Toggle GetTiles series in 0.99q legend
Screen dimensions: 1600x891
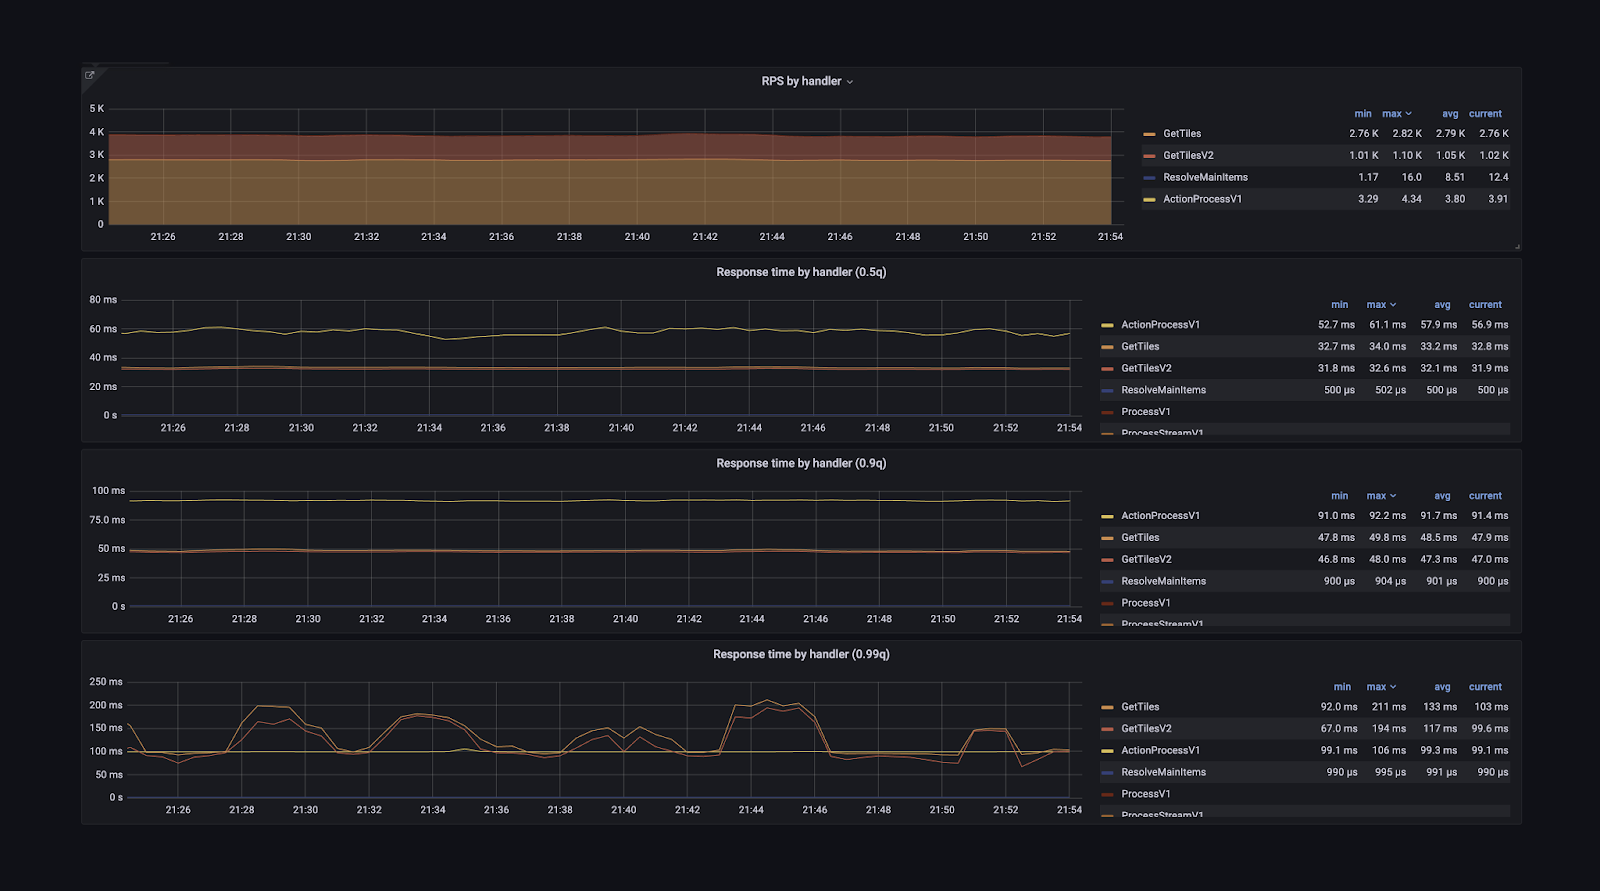[1140, 707]
